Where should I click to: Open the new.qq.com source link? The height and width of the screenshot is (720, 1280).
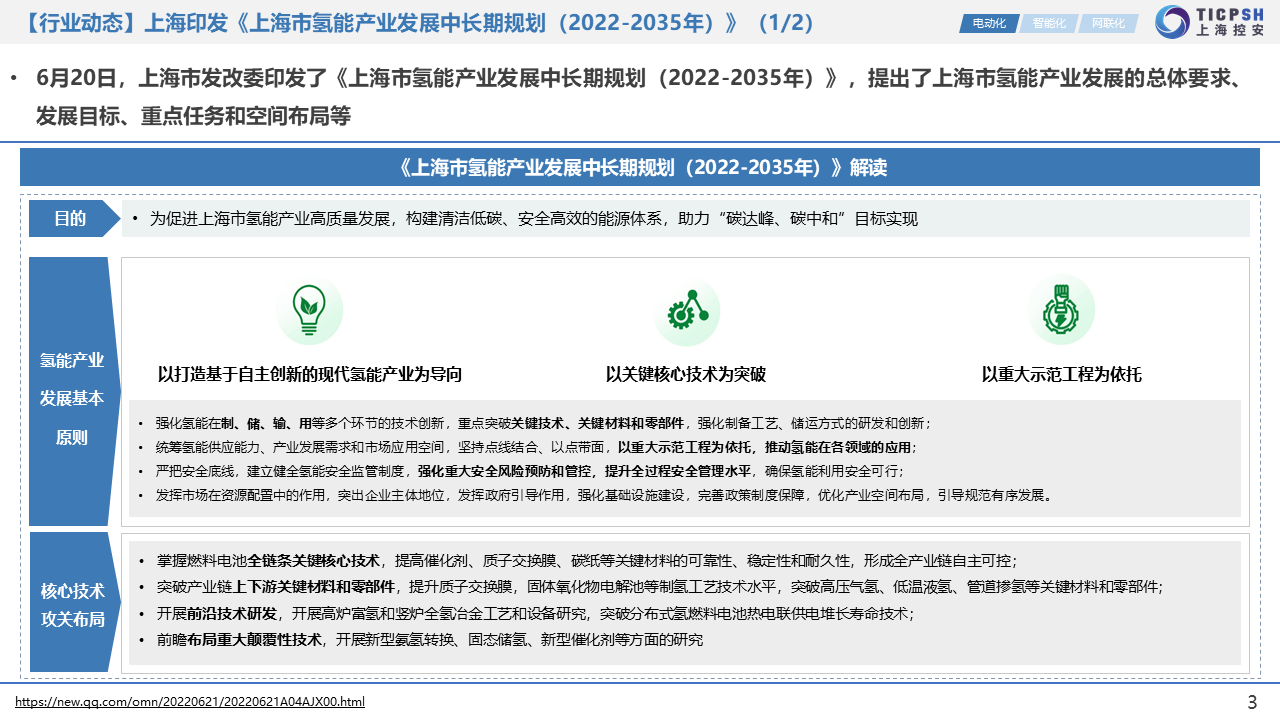(x=190, y=702)
